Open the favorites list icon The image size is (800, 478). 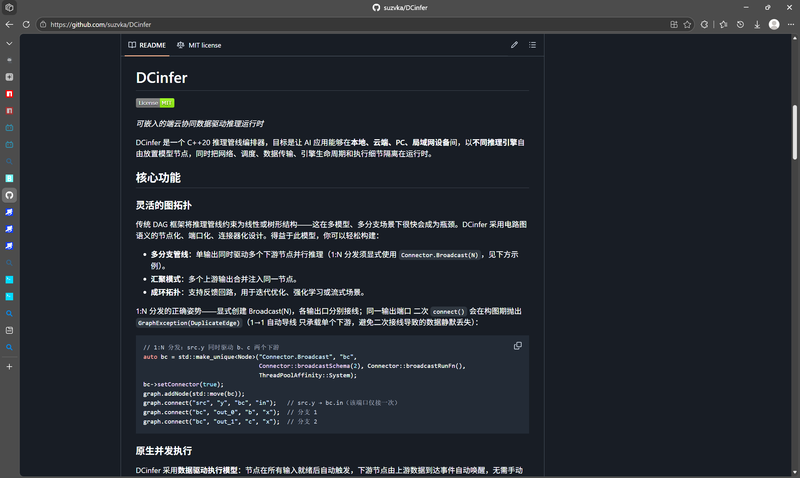(723, 24)
